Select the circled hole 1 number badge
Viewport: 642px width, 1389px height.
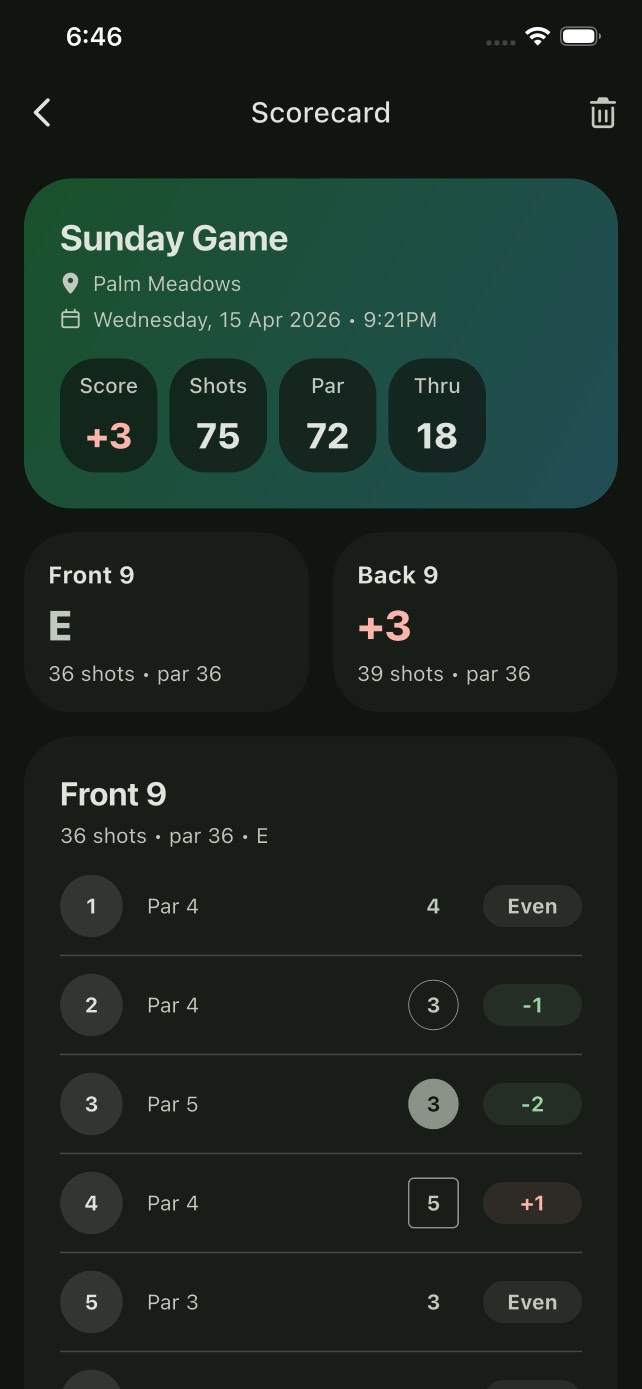[91, 906]
